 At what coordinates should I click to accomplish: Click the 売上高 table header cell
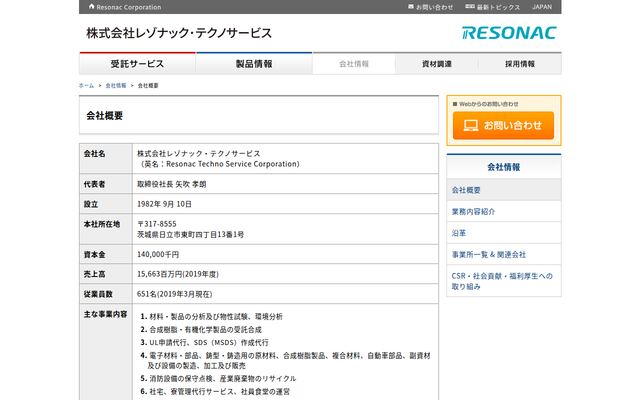pyautogui.click(x=106, y=274)
